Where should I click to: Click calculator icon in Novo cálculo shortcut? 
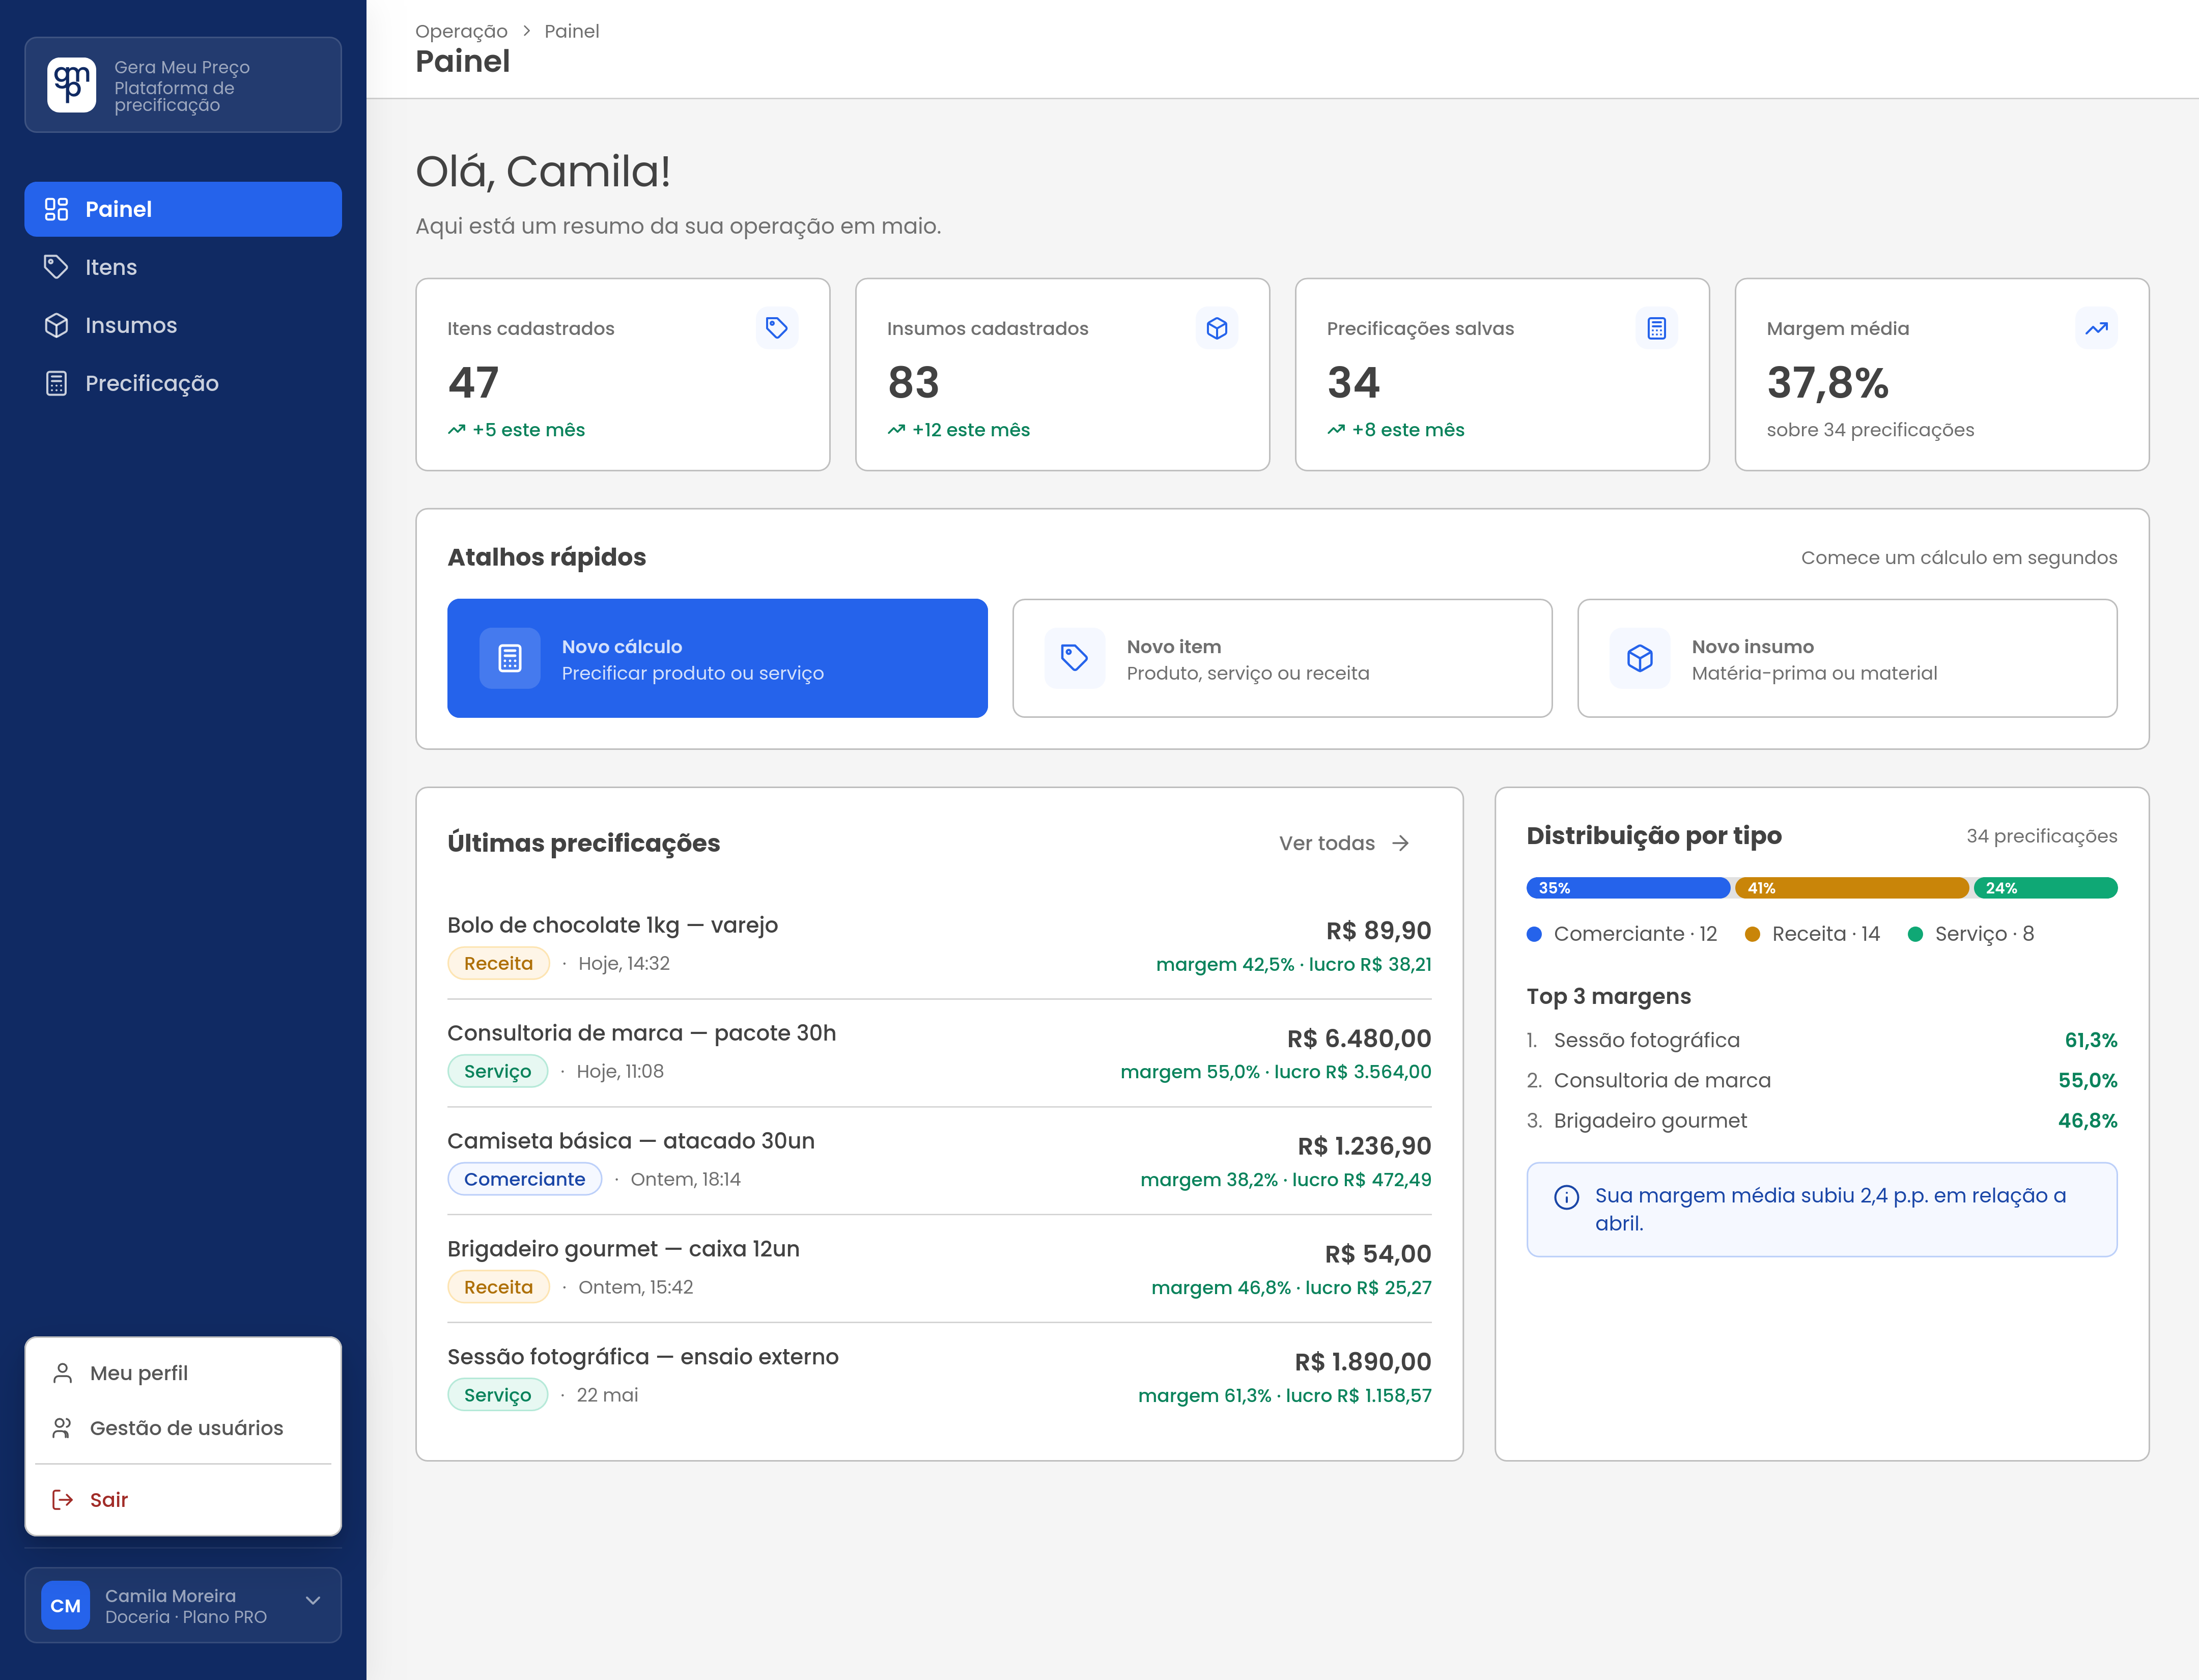tap(510, 658)
